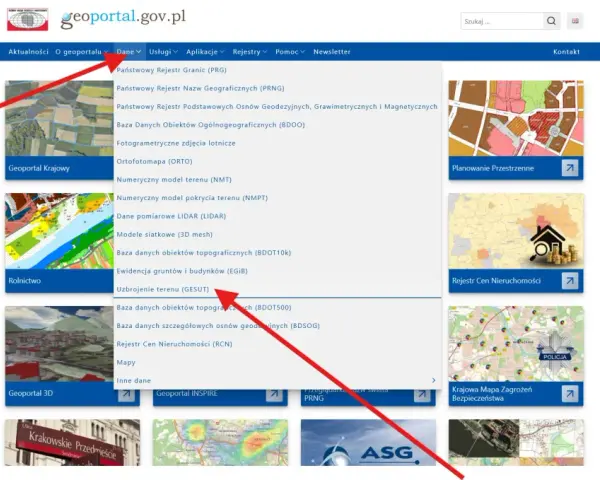The width and height of the screenshot is (600, 480).
Task: Open the Krakowskie Przedmieście street sign tile
Action: (72, 442)
